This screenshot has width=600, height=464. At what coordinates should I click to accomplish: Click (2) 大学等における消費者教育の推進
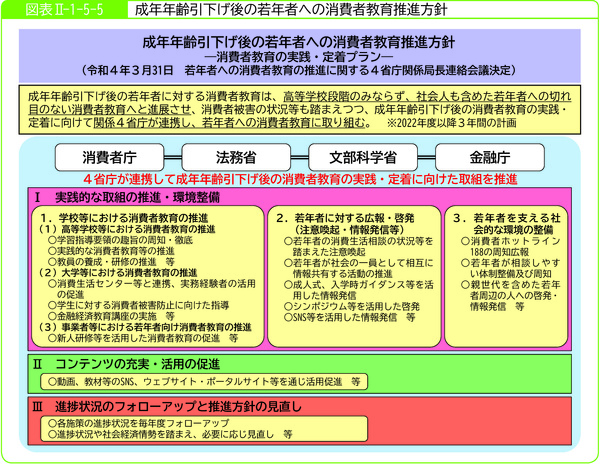(x=117, y=273)
